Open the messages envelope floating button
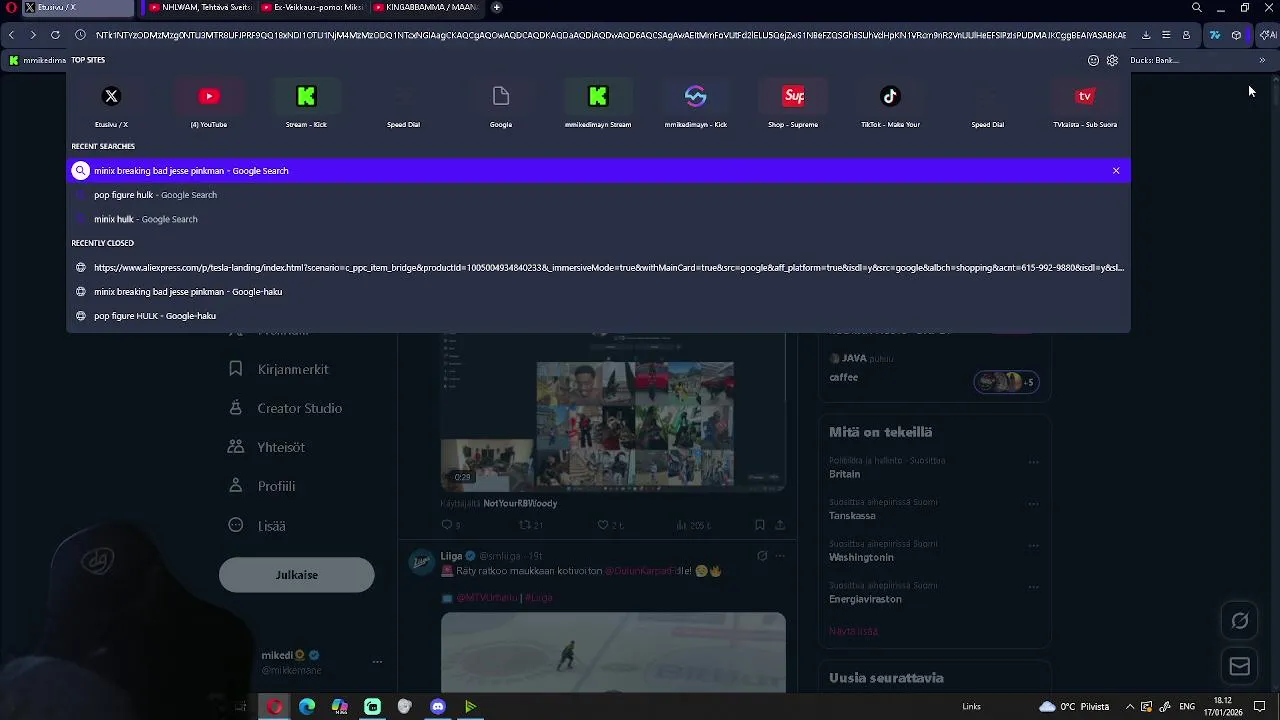Viewport: 1280px width, 720px height. point(1240,666)
